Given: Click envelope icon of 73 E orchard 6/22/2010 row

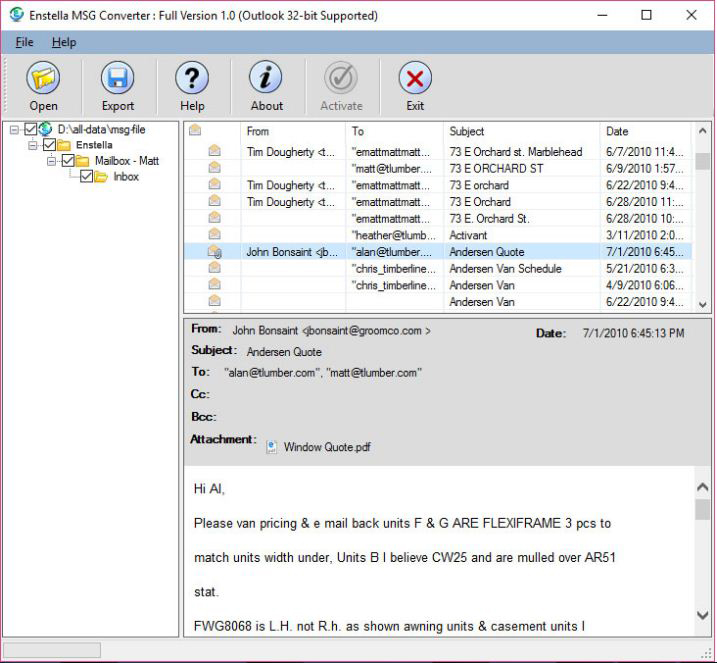Looking at the screenshot, I should point(214,184).
